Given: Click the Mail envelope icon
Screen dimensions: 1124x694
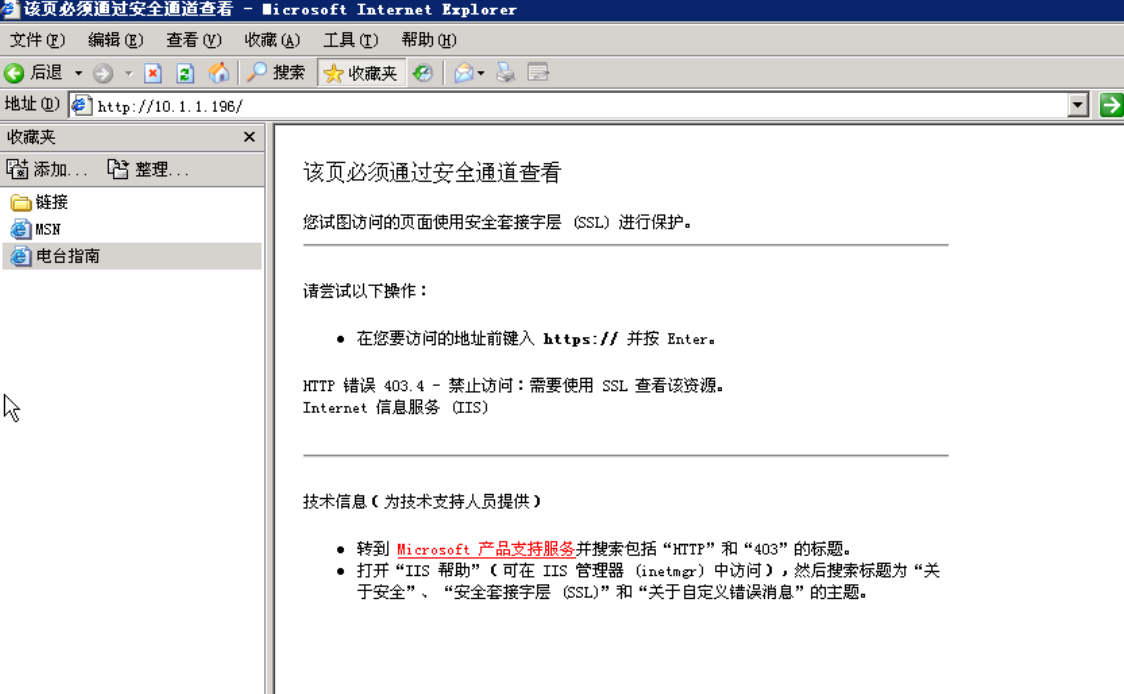Looking at the screenshot, I should (x=464, y=73).
